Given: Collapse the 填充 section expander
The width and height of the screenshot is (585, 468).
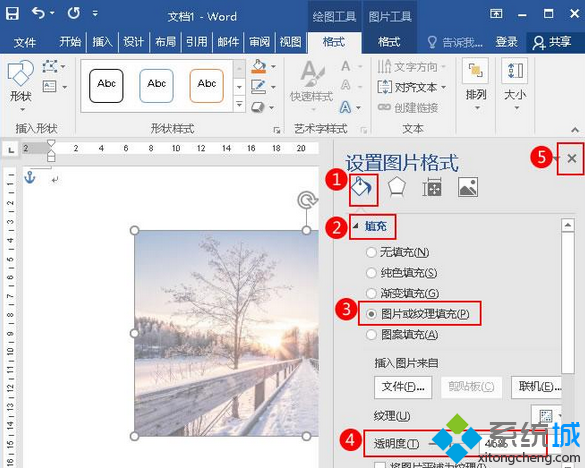Looking at the screenshot, I should coord(356,226).
